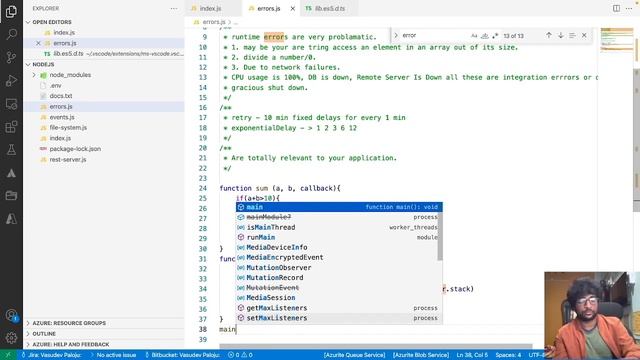640x360 pixels.
Task: Open the Extensions view
Action: click(x=11, y=127)
